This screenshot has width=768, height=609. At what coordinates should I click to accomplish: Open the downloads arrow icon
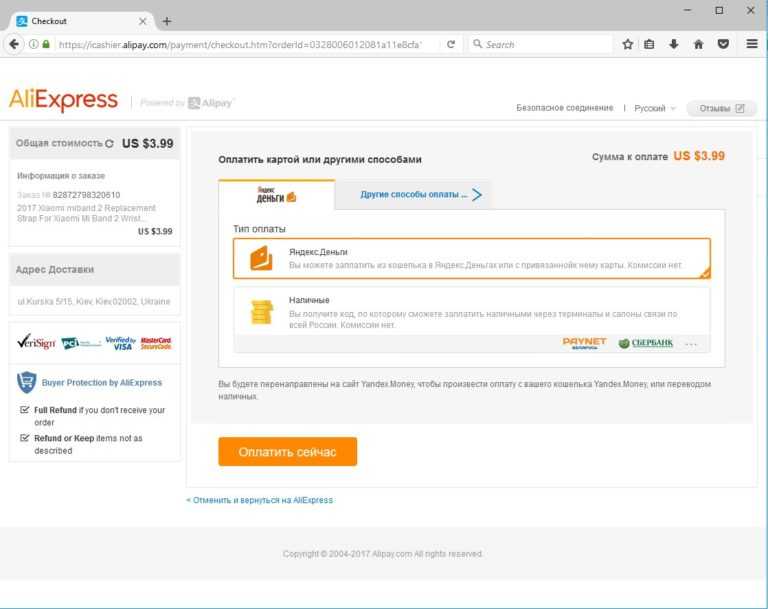(x=674, y=44)
